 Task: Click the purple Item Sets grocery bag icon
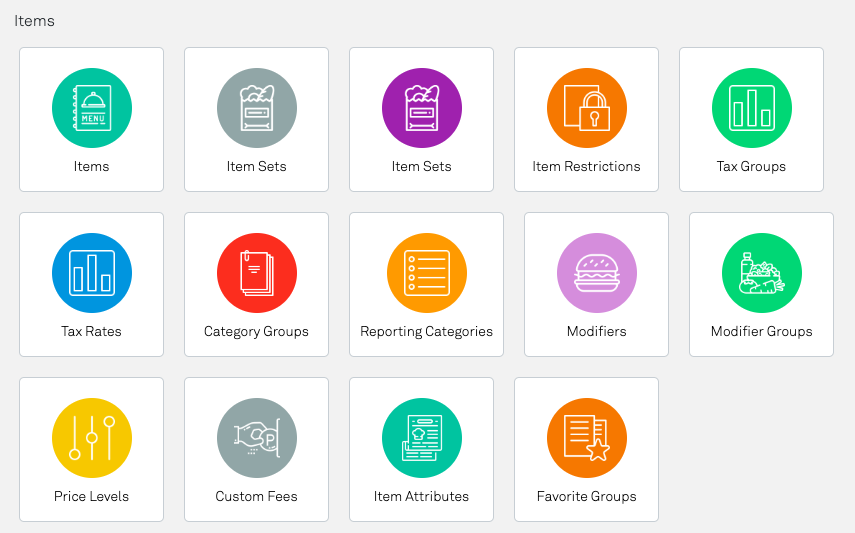click(x=422, y=108)
